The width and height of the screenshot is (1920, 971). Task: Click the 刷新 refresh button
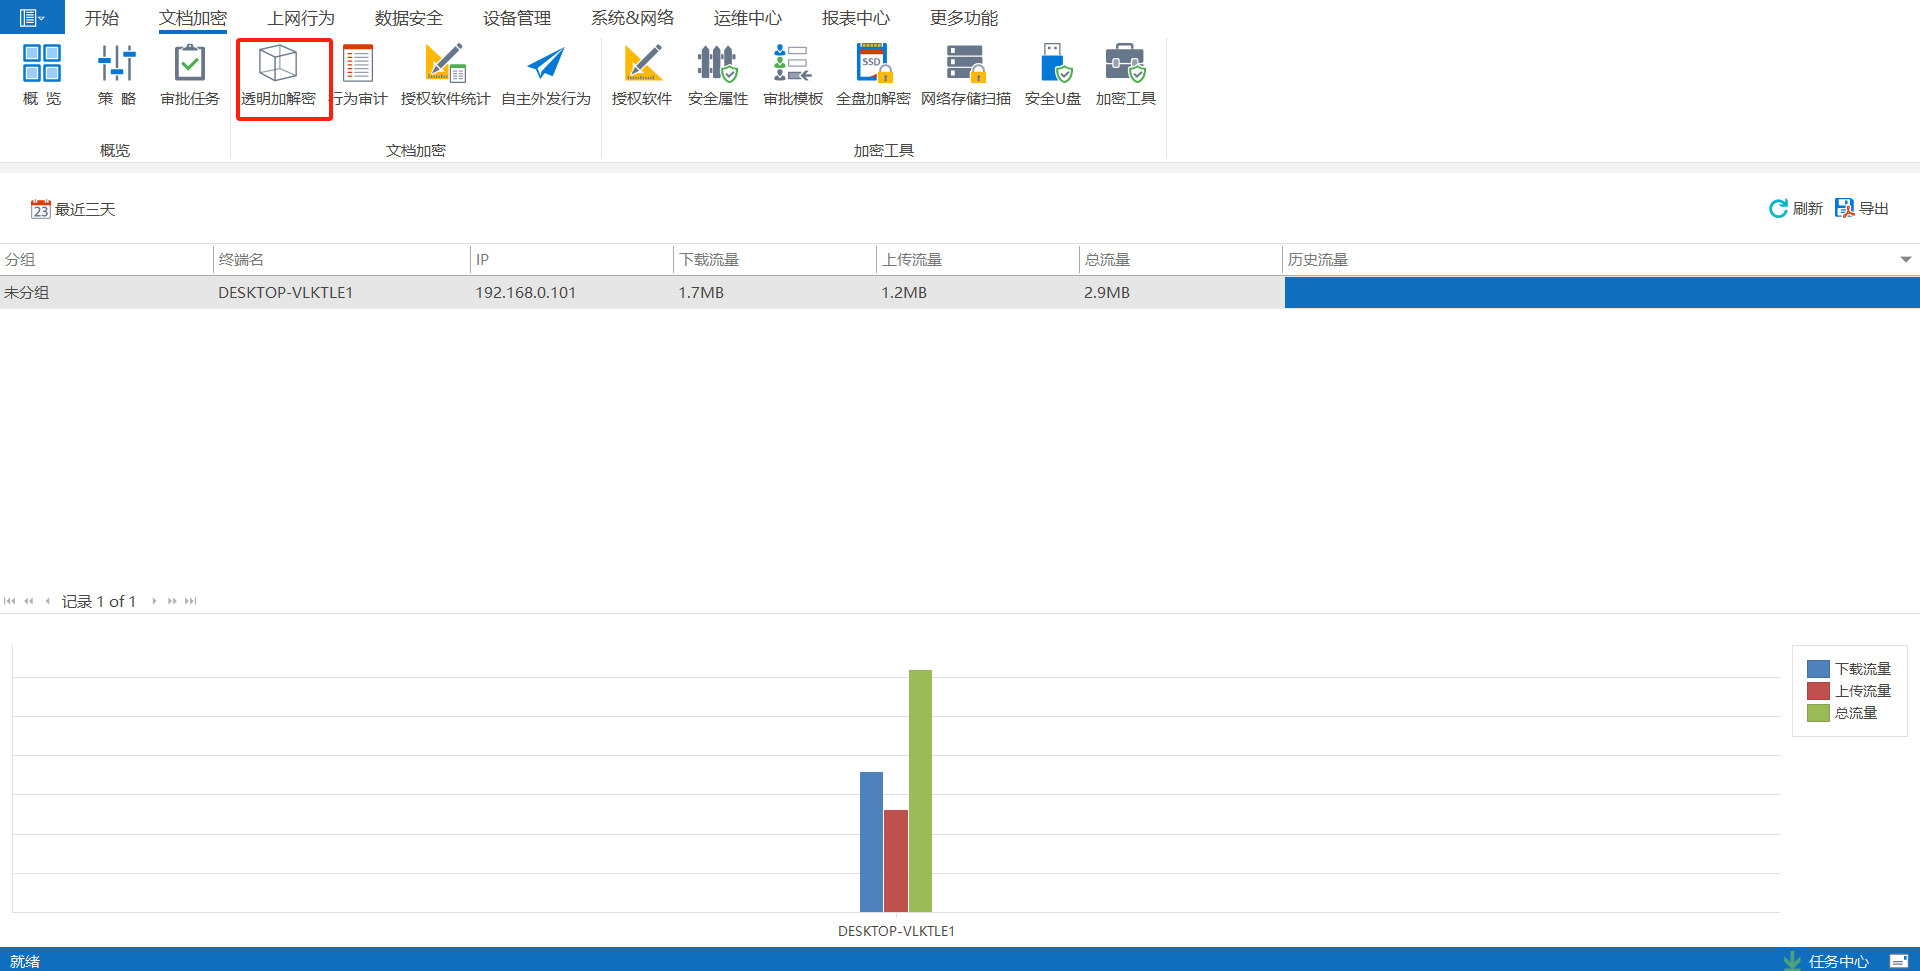coord(1796,208)
